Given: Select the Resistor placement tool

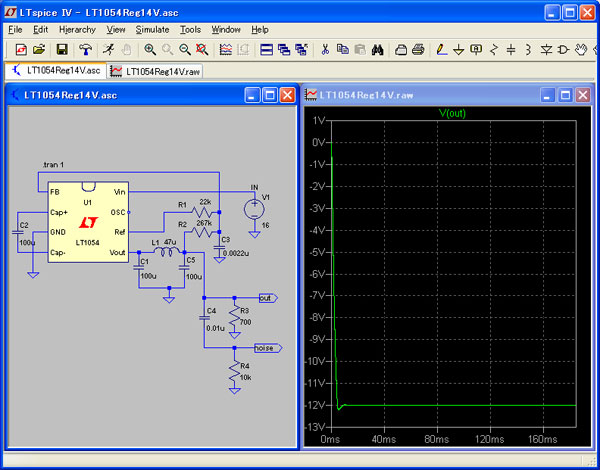Looking at the screenshot, I should (x=494, y=49).
